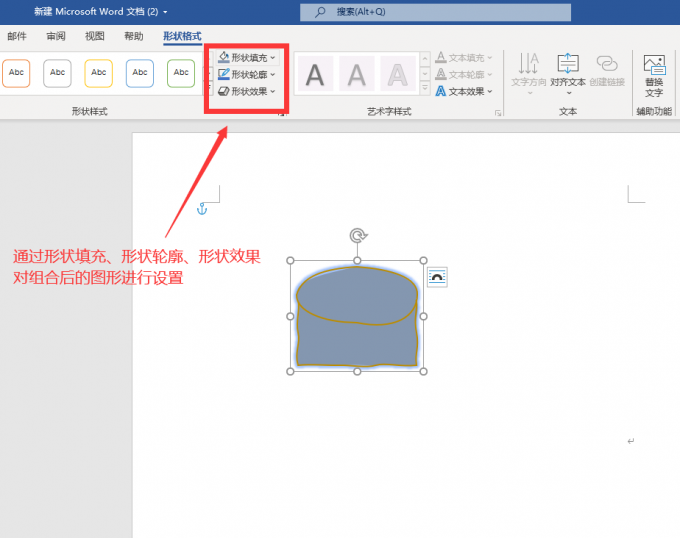Click the 替换文字 alt text button

point(654,75)
